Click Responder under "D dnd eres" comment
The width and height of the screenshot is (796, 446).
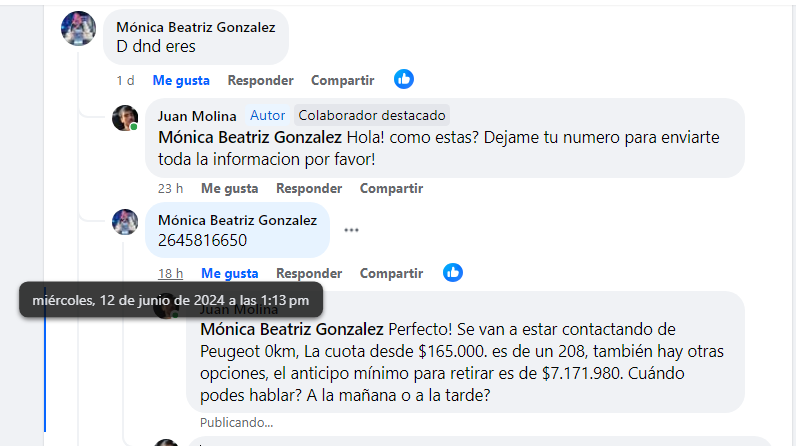[x=260, y=80]
